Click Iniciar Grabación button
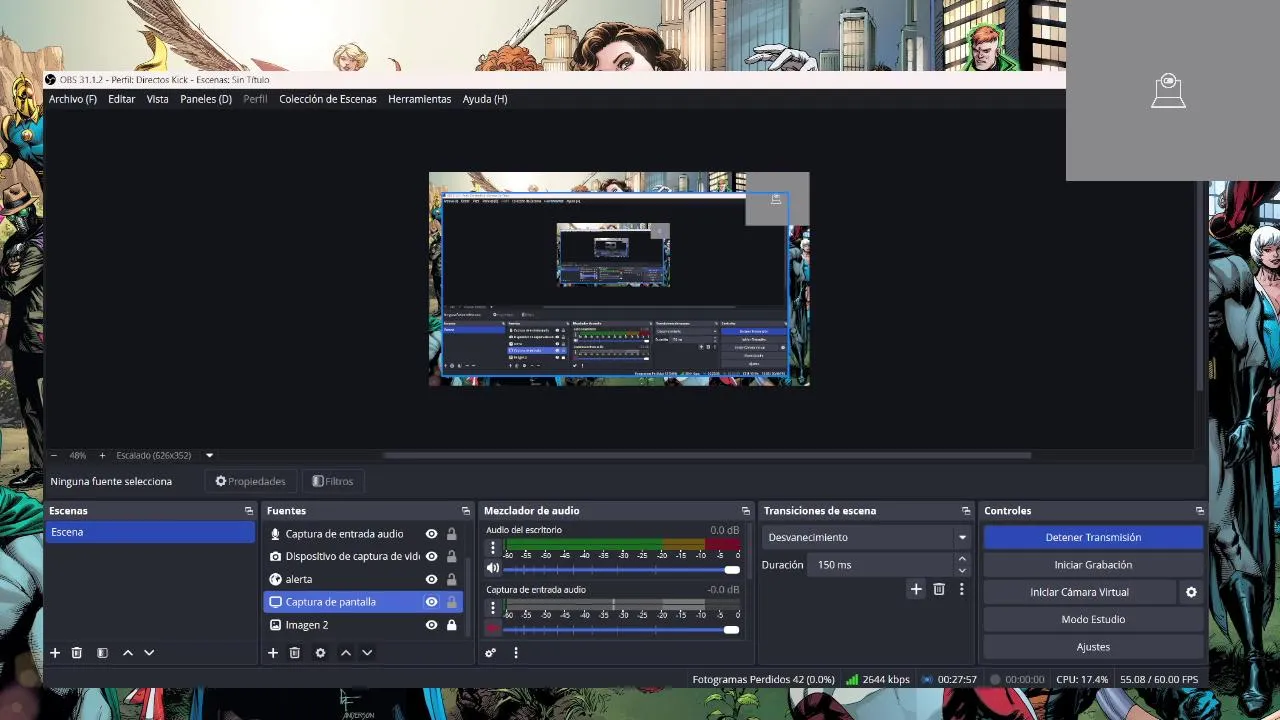 [1093, 565]
